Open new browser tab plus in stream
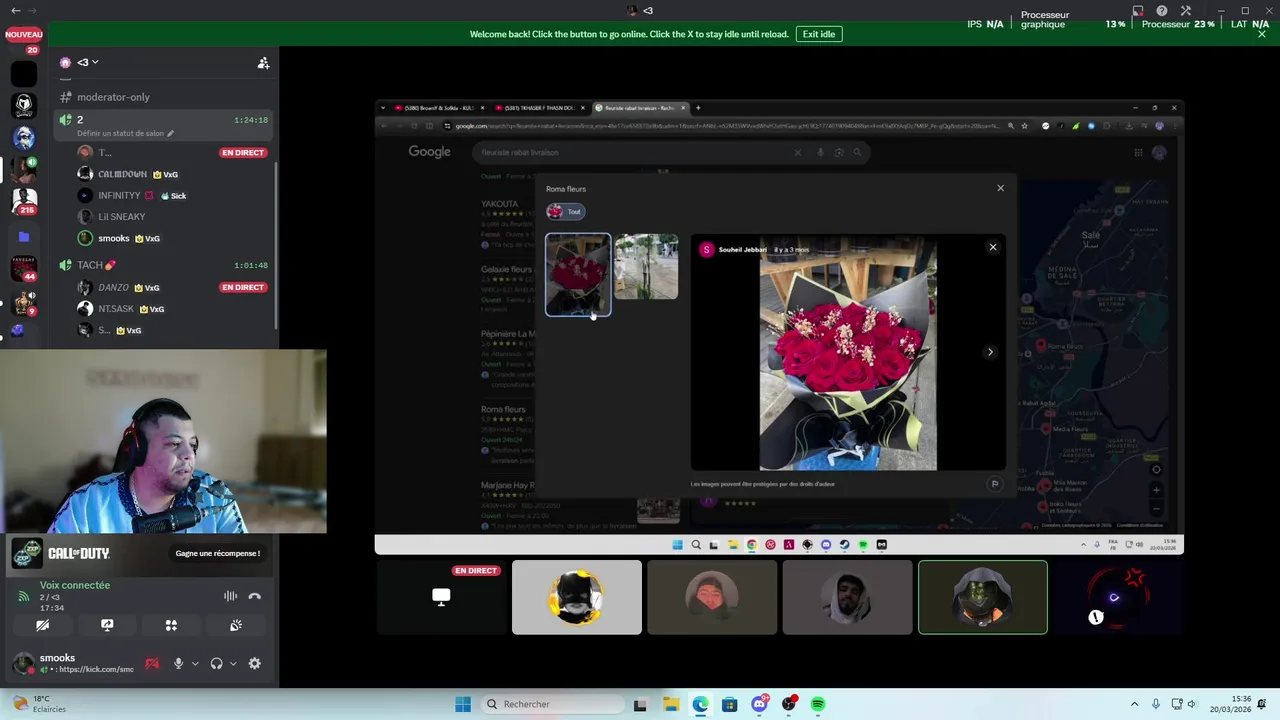Screen dimensions: 1280x720 (x=698, y=108)
